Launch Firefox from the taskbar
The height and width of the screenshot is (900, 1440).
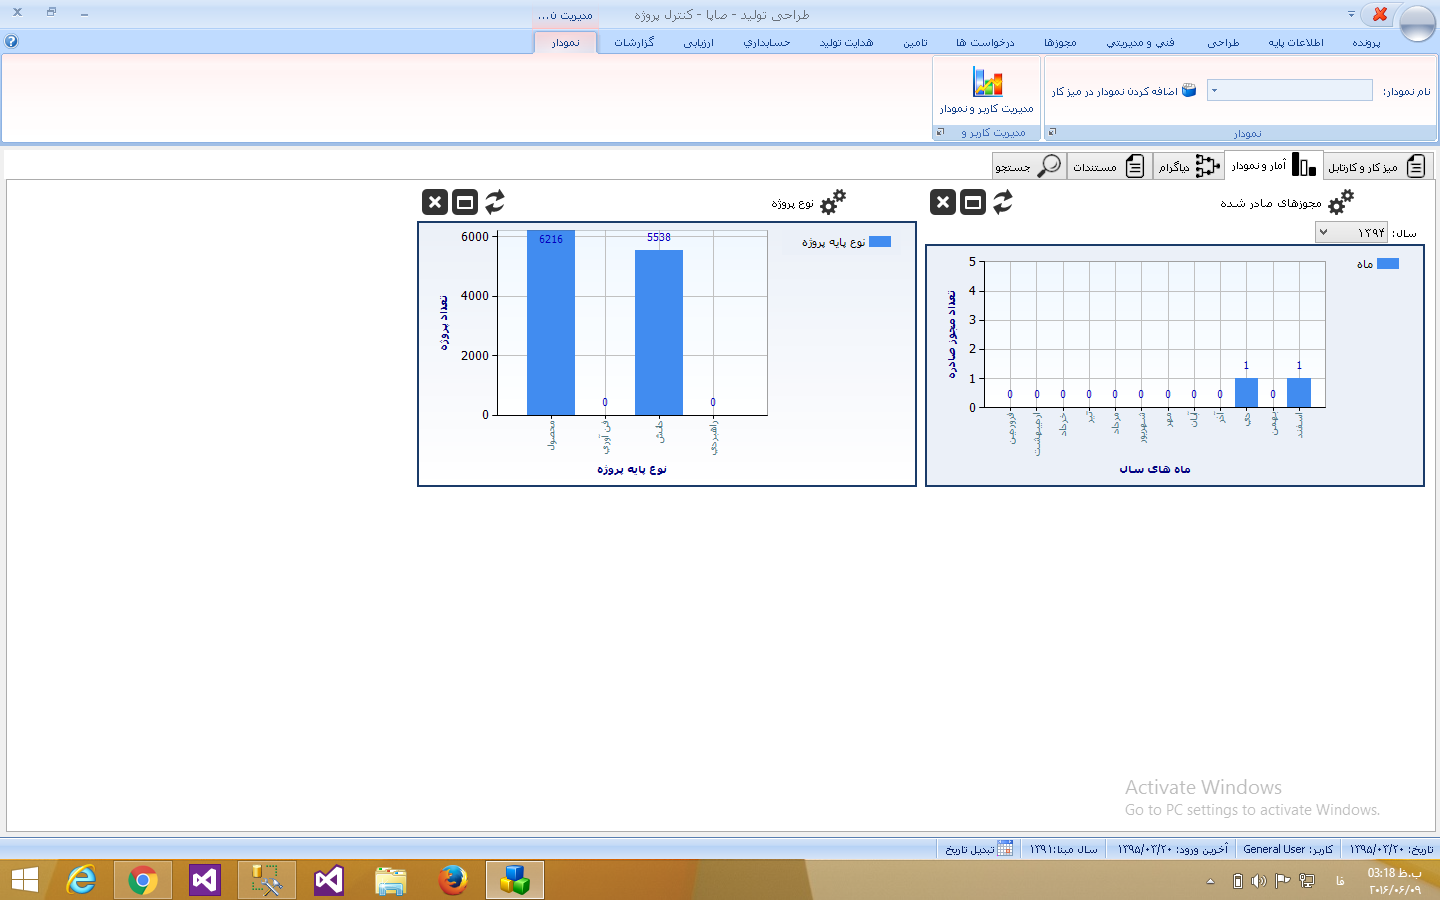point(453,880)
